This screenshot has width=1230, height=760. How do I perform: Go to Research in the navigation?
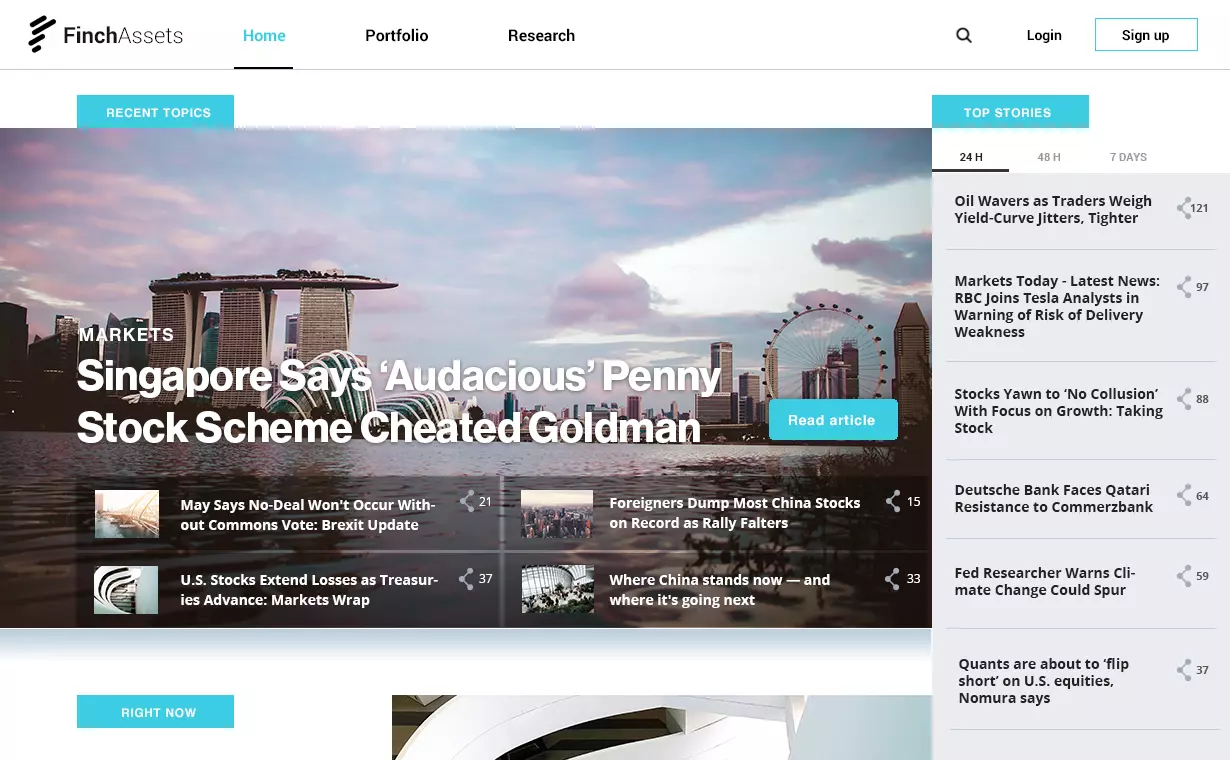coord(541,35)
